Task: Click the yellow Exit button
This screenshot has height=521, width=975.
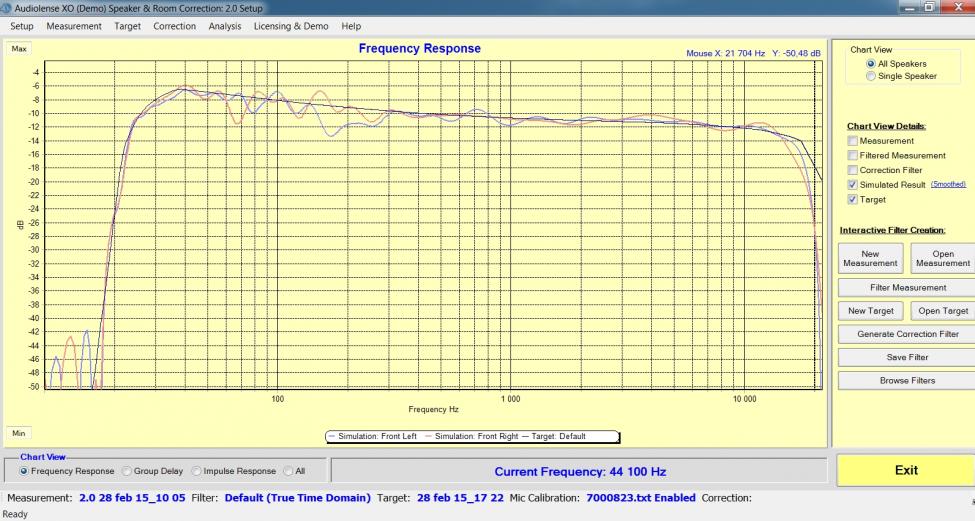Action: click(906, 470)
